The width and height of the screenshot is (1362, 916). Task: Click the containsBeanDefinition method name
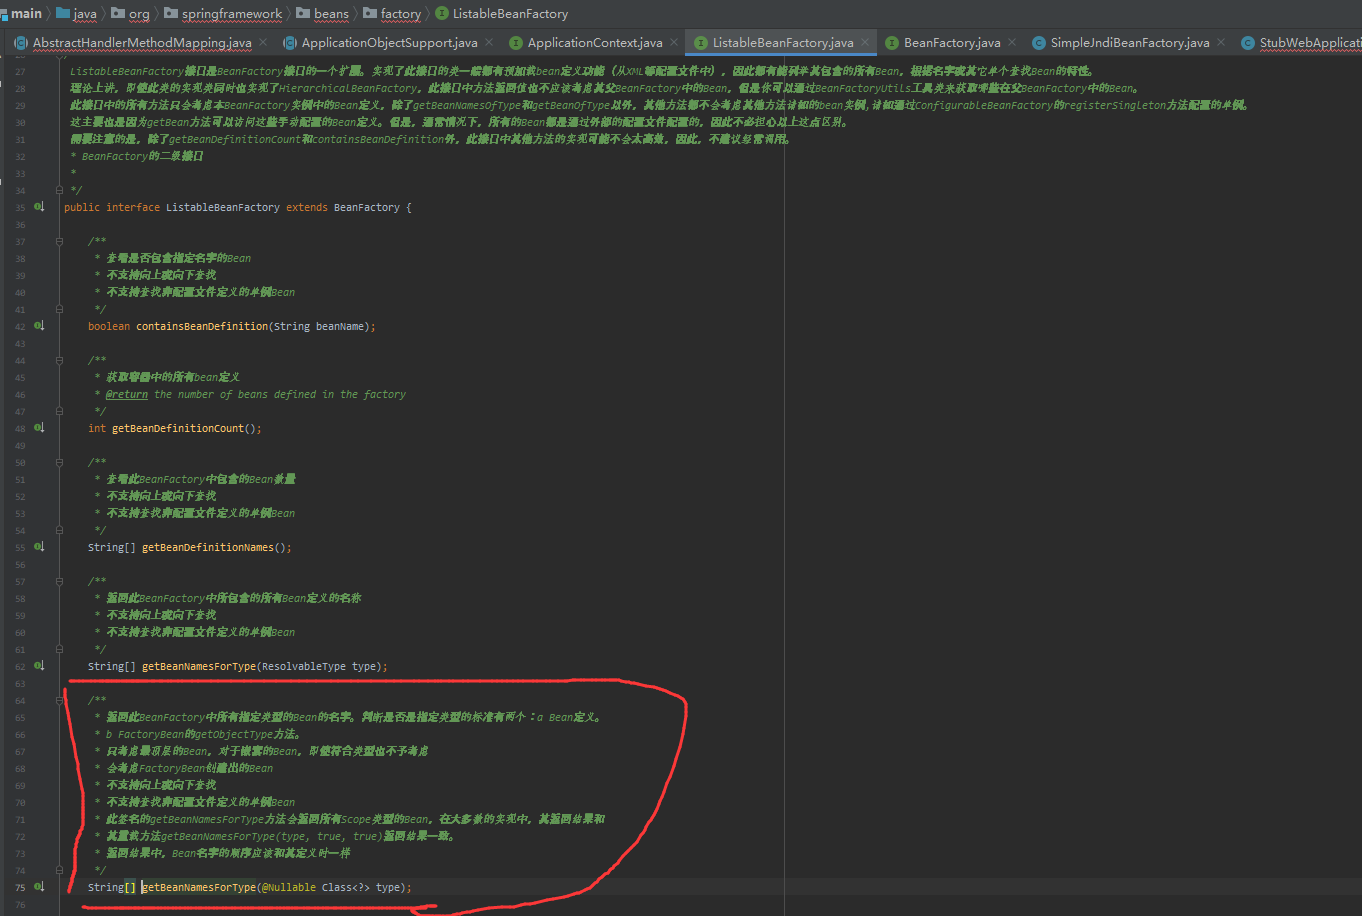[x=202, y=326]
